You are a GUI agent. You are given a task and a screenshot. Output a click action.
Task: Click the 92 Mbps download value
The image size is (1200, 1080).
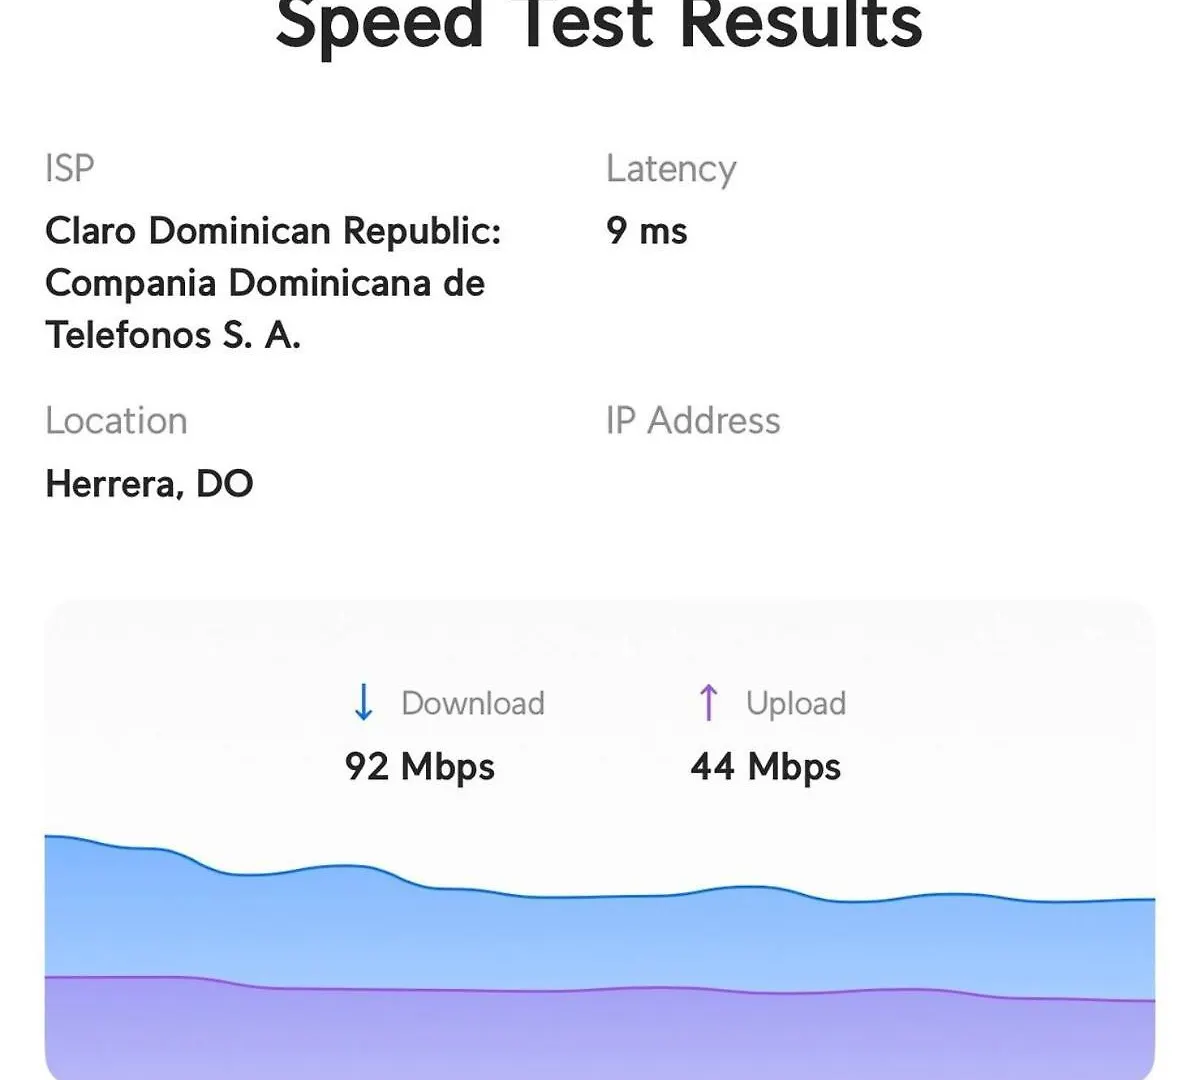tap(420, 767)
